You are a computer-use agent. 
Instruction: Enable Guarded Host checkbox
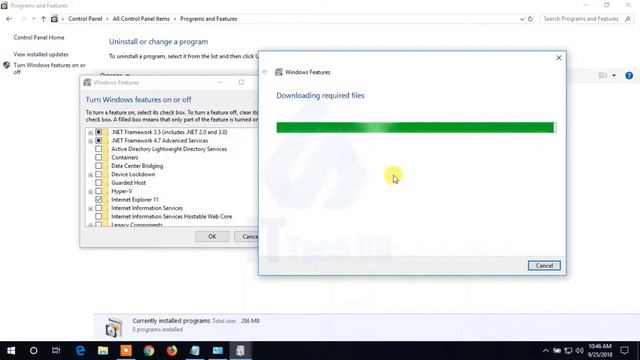tap(98, 182)
